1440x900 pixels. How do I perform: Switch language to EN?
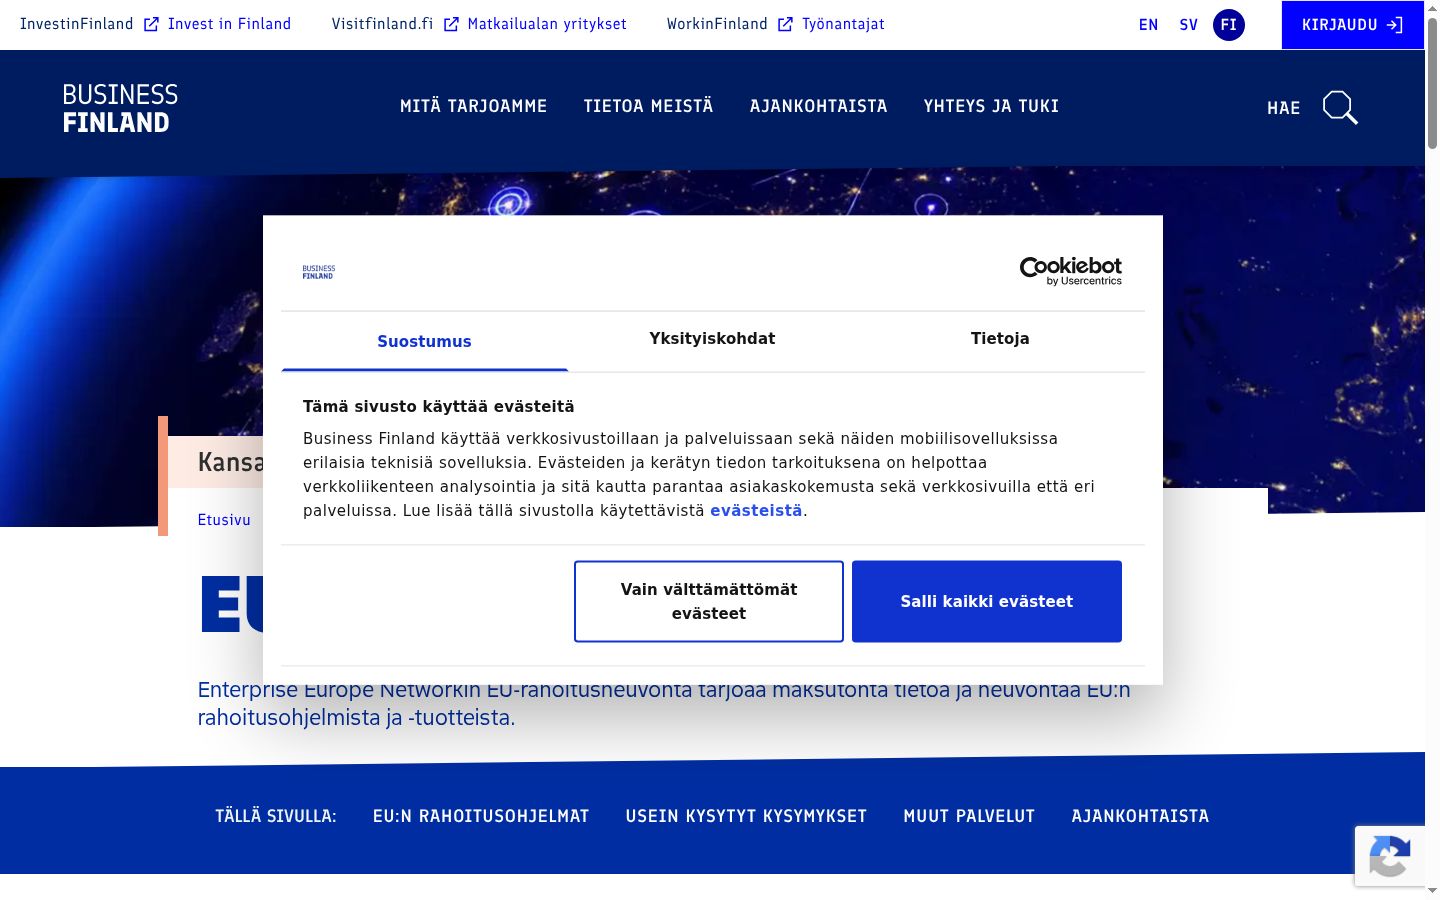pyautogui.click(x=1148, y=25)
